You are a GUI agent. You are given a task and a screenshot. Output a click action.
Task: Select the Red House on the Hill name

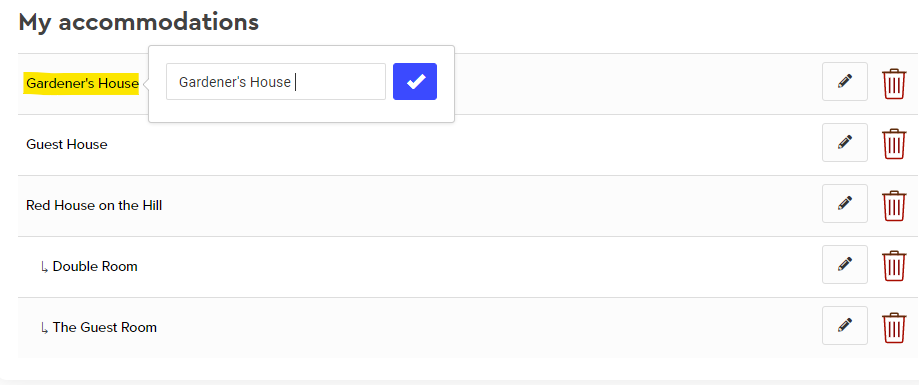pyautogui.click(x=94, y=205)
